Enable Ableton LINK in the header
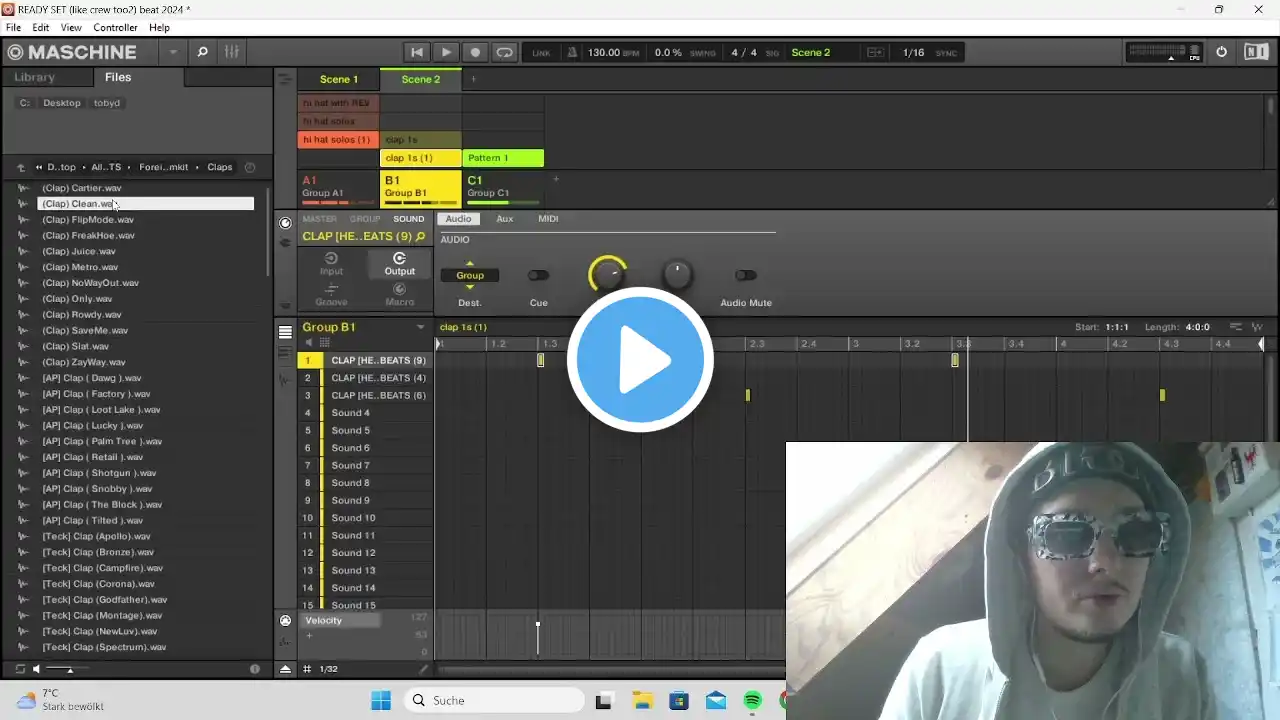 point(541,53)
